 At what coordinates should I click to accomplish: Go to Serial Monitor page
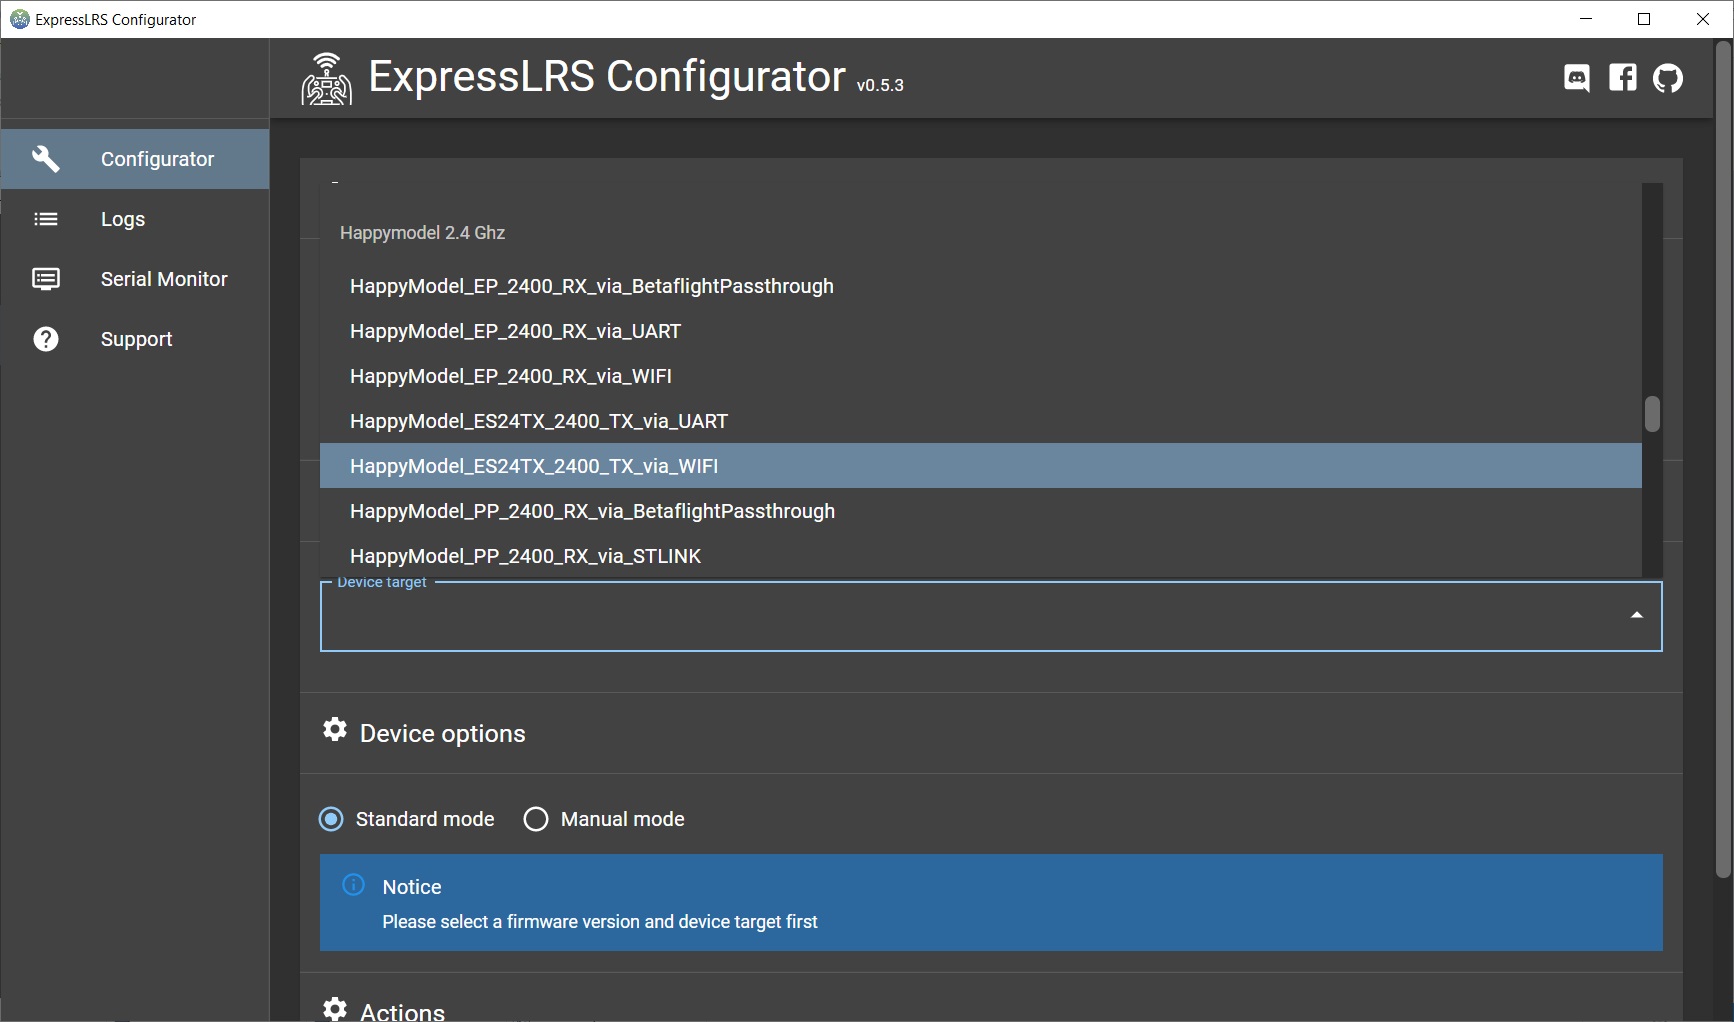[x=135, y=279]
